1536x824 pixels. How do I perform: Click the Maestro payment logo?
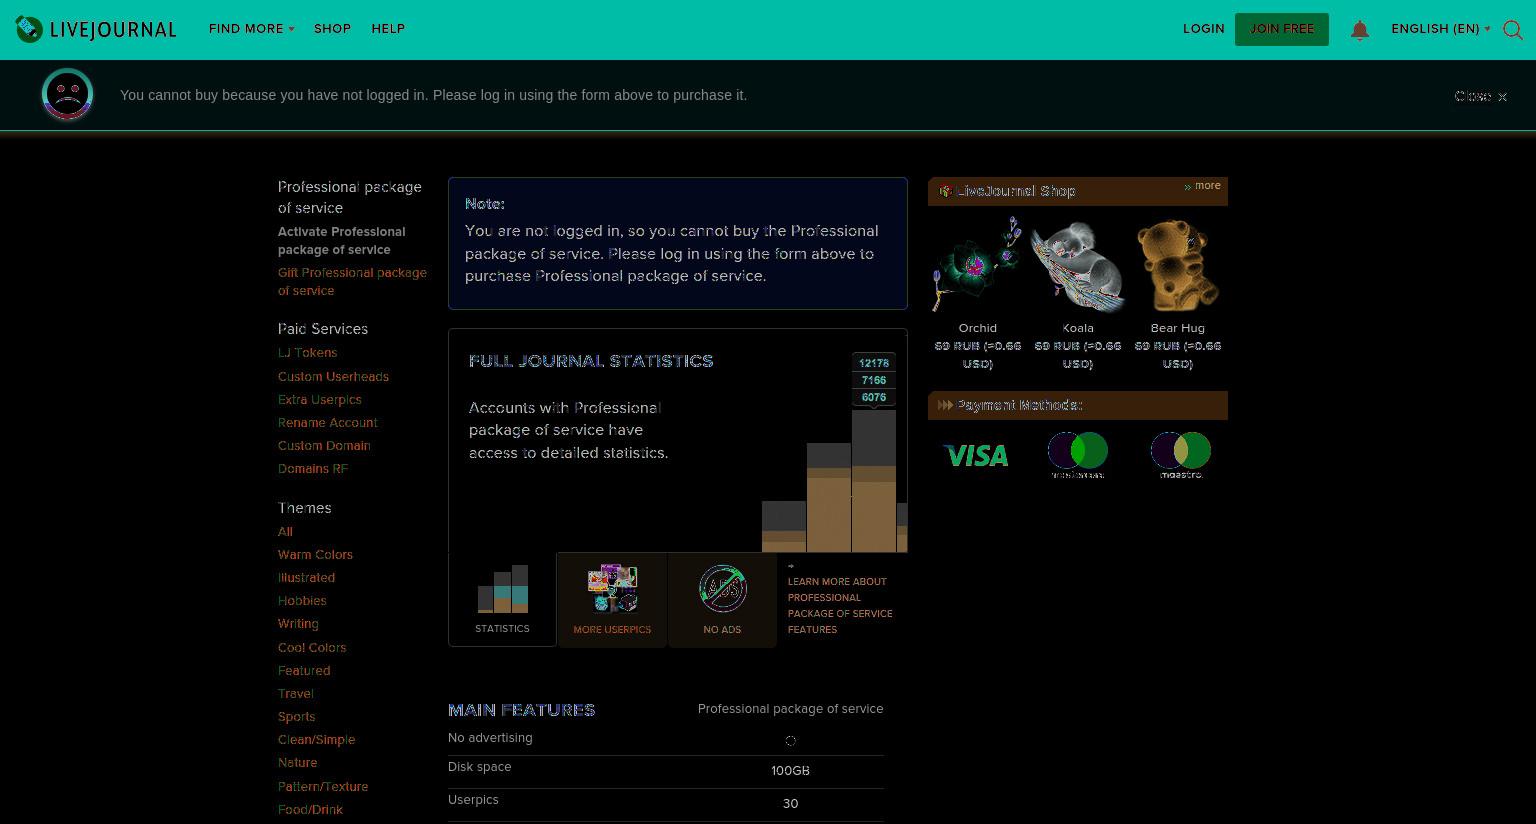tap(1180, 454)
